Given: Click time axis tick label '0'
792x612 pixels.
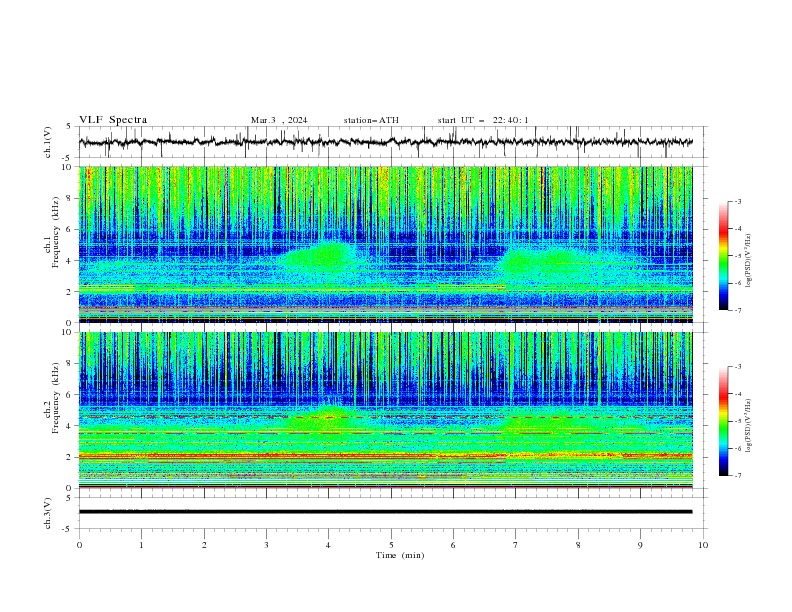Looking at the screenshot, I should coord(79,545).
